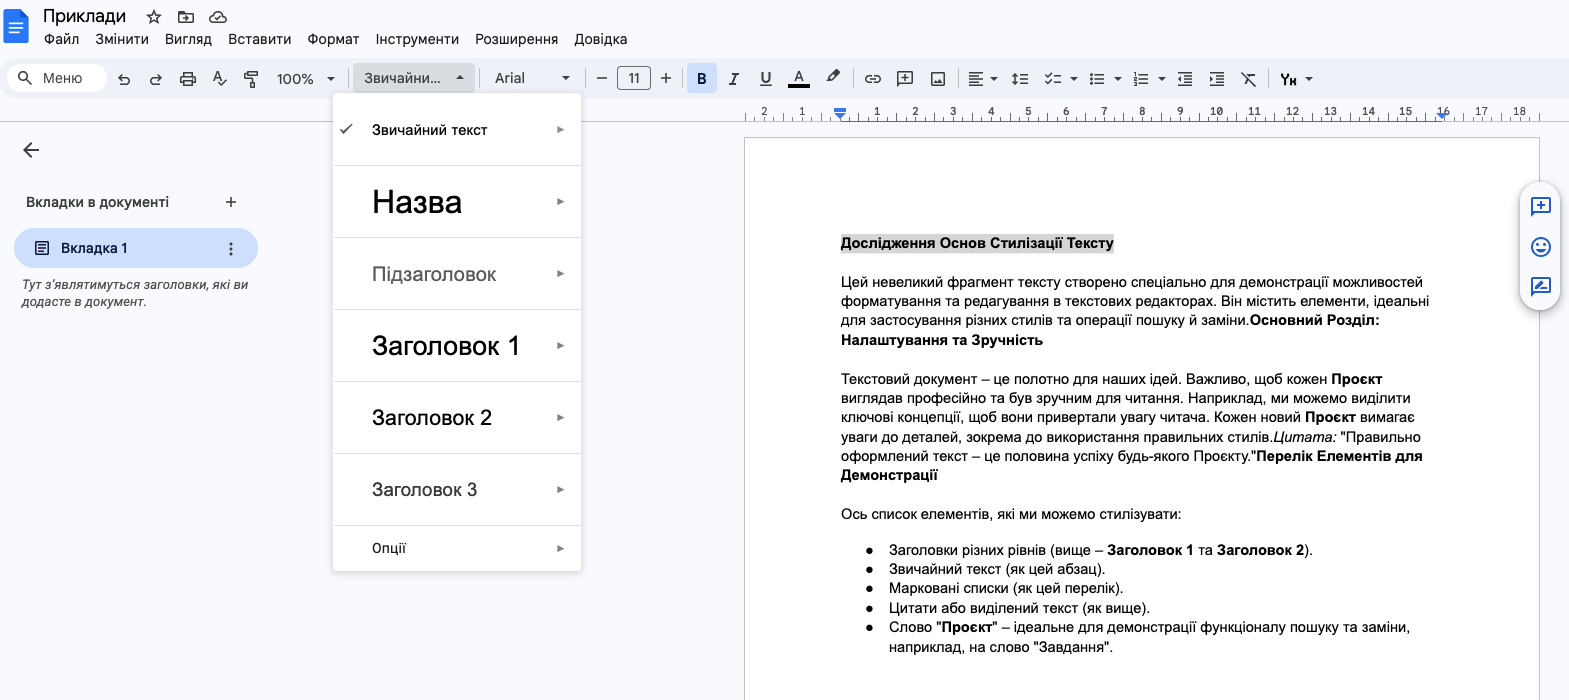
Task: Select the Paint format roller icon
Action: 251,79
